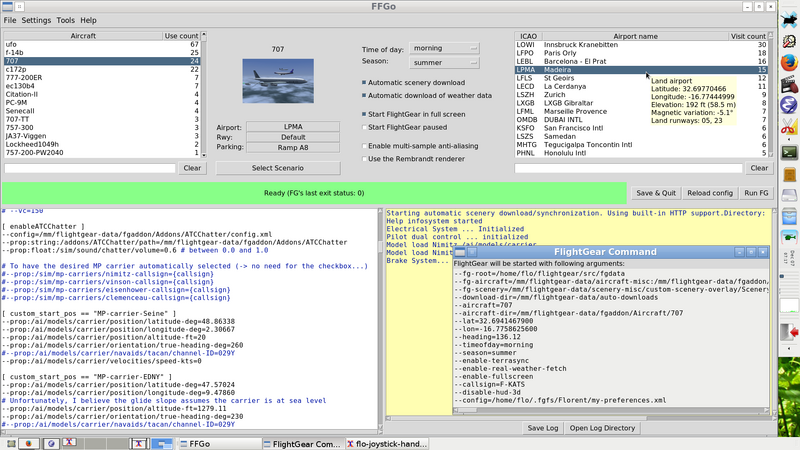Select KSFO San Francisco Intl row
Image resolution: width=800 pixels, height=450 pixels.
click(x=641, y=128)
